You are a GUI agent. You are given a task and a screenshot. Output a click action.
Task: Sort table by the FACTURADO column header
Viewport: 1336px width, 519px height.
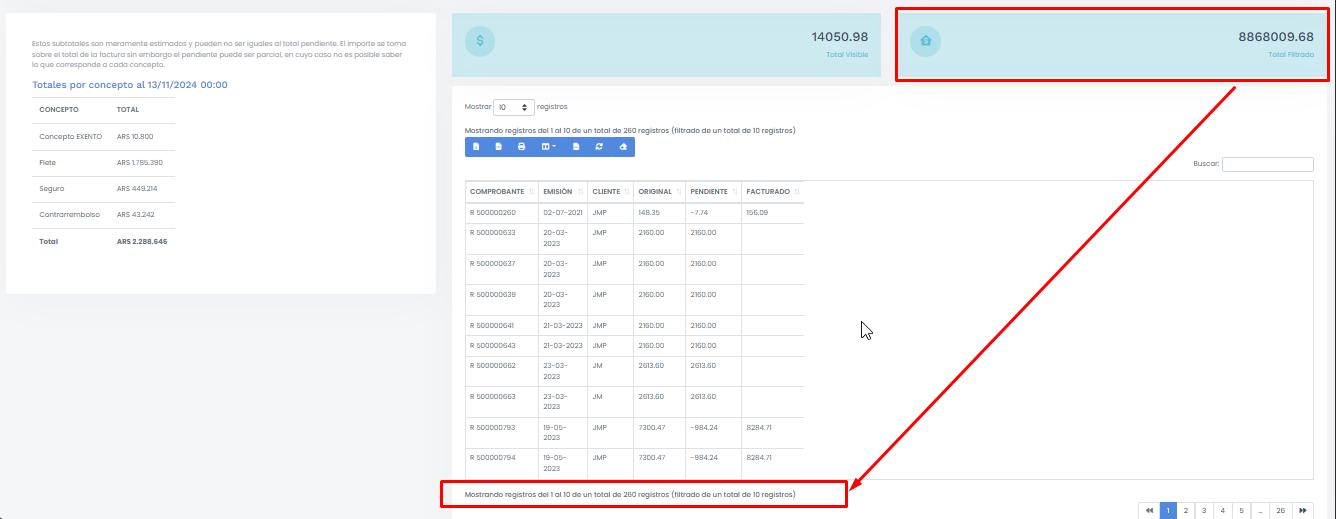coord(773,191)
